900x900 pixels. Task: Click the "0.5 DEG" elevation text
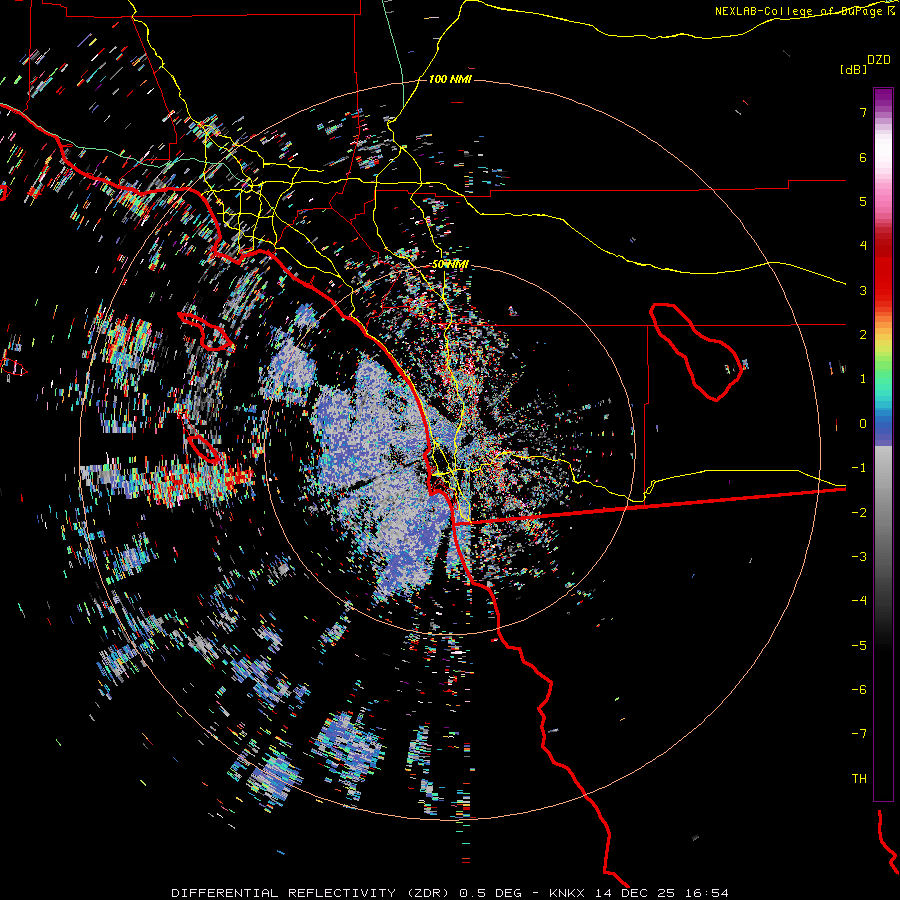[x=490, y=893]
